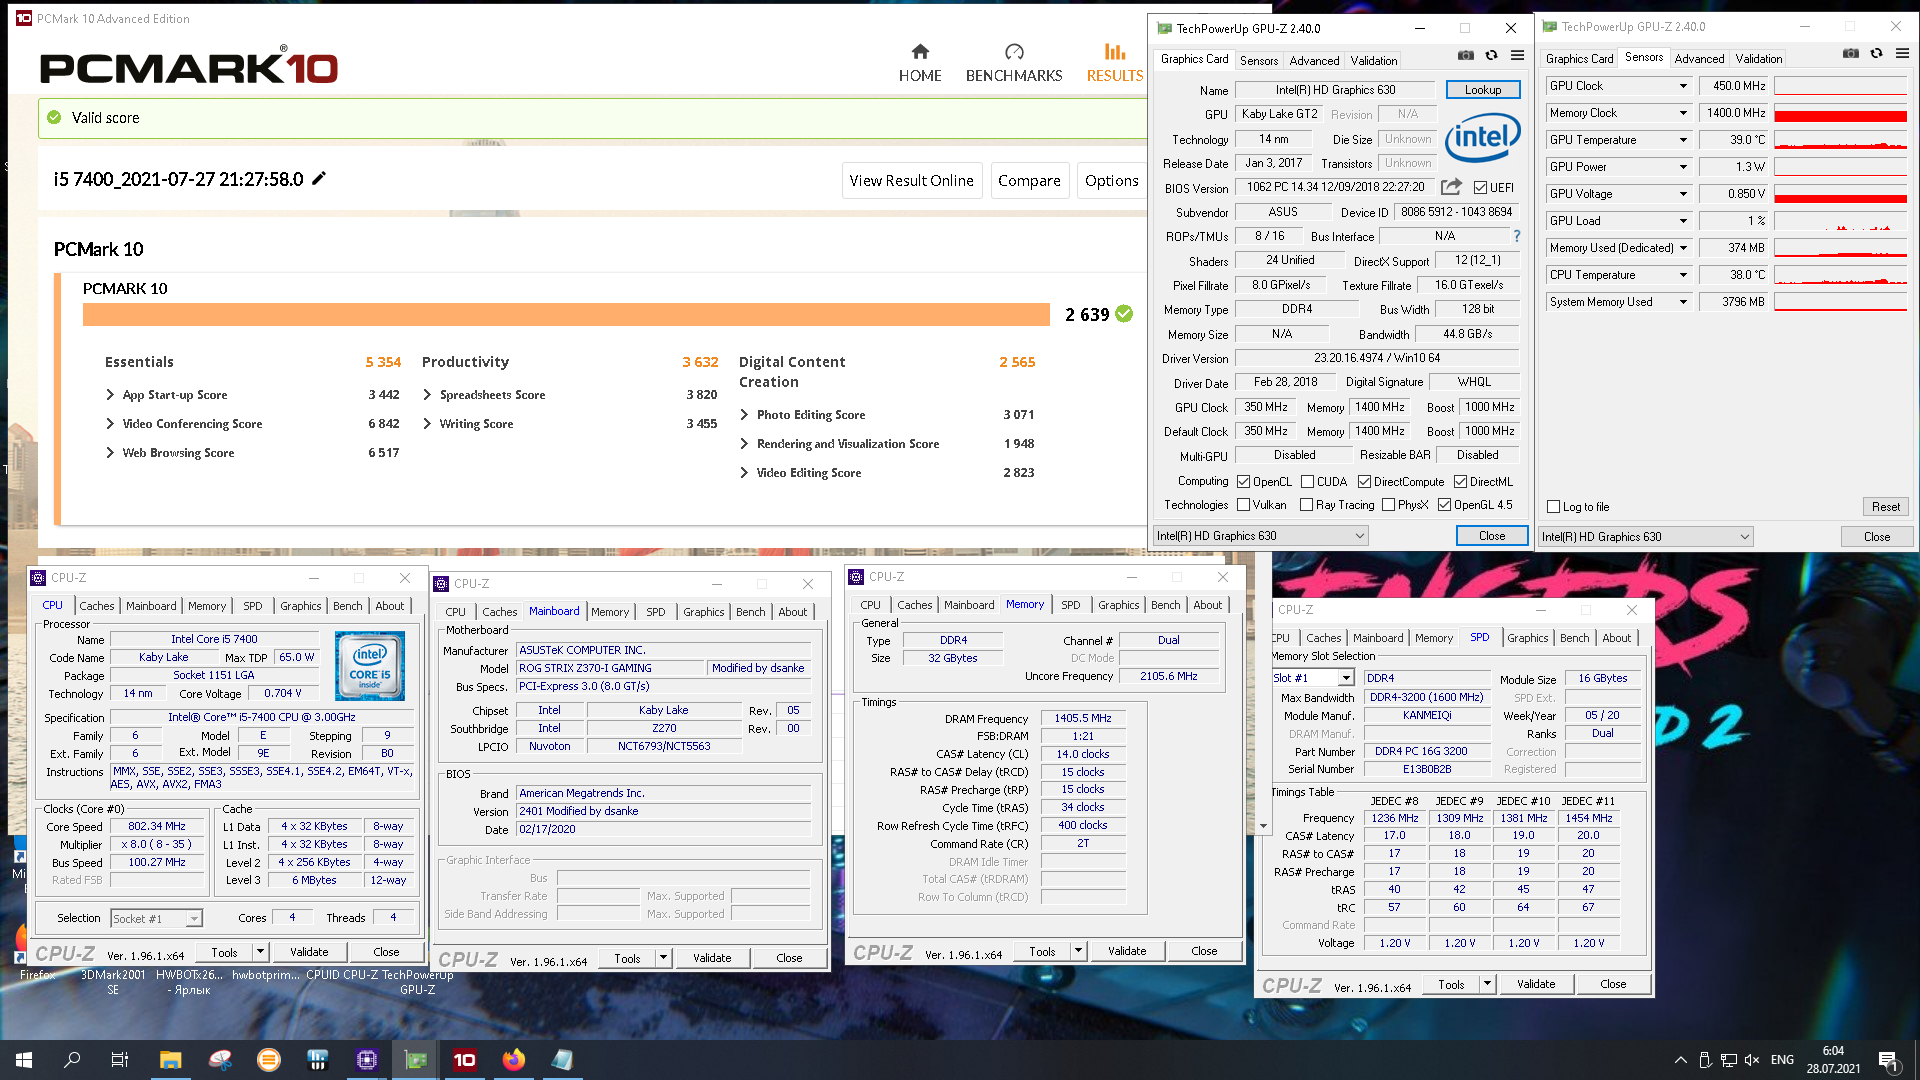Open the CPU Temperature sensor dropdown

click(1683, 275)
